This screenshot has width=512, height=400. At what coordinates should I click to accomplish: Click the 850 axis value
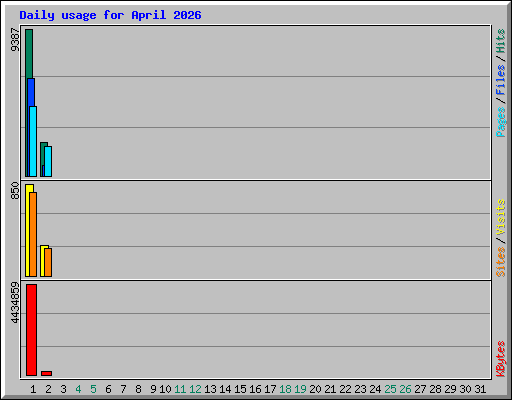pyautogui.click(x=15, y=190)
